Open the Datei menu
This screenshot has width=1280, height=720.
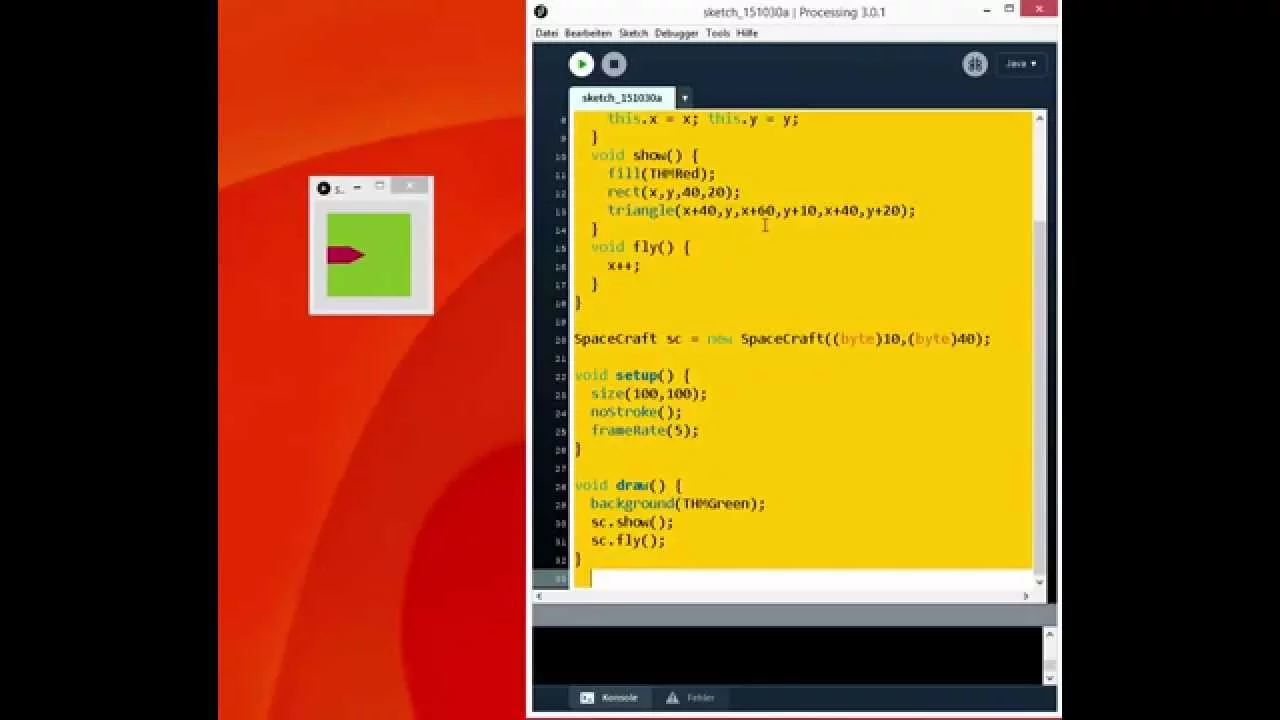point(546,33)
